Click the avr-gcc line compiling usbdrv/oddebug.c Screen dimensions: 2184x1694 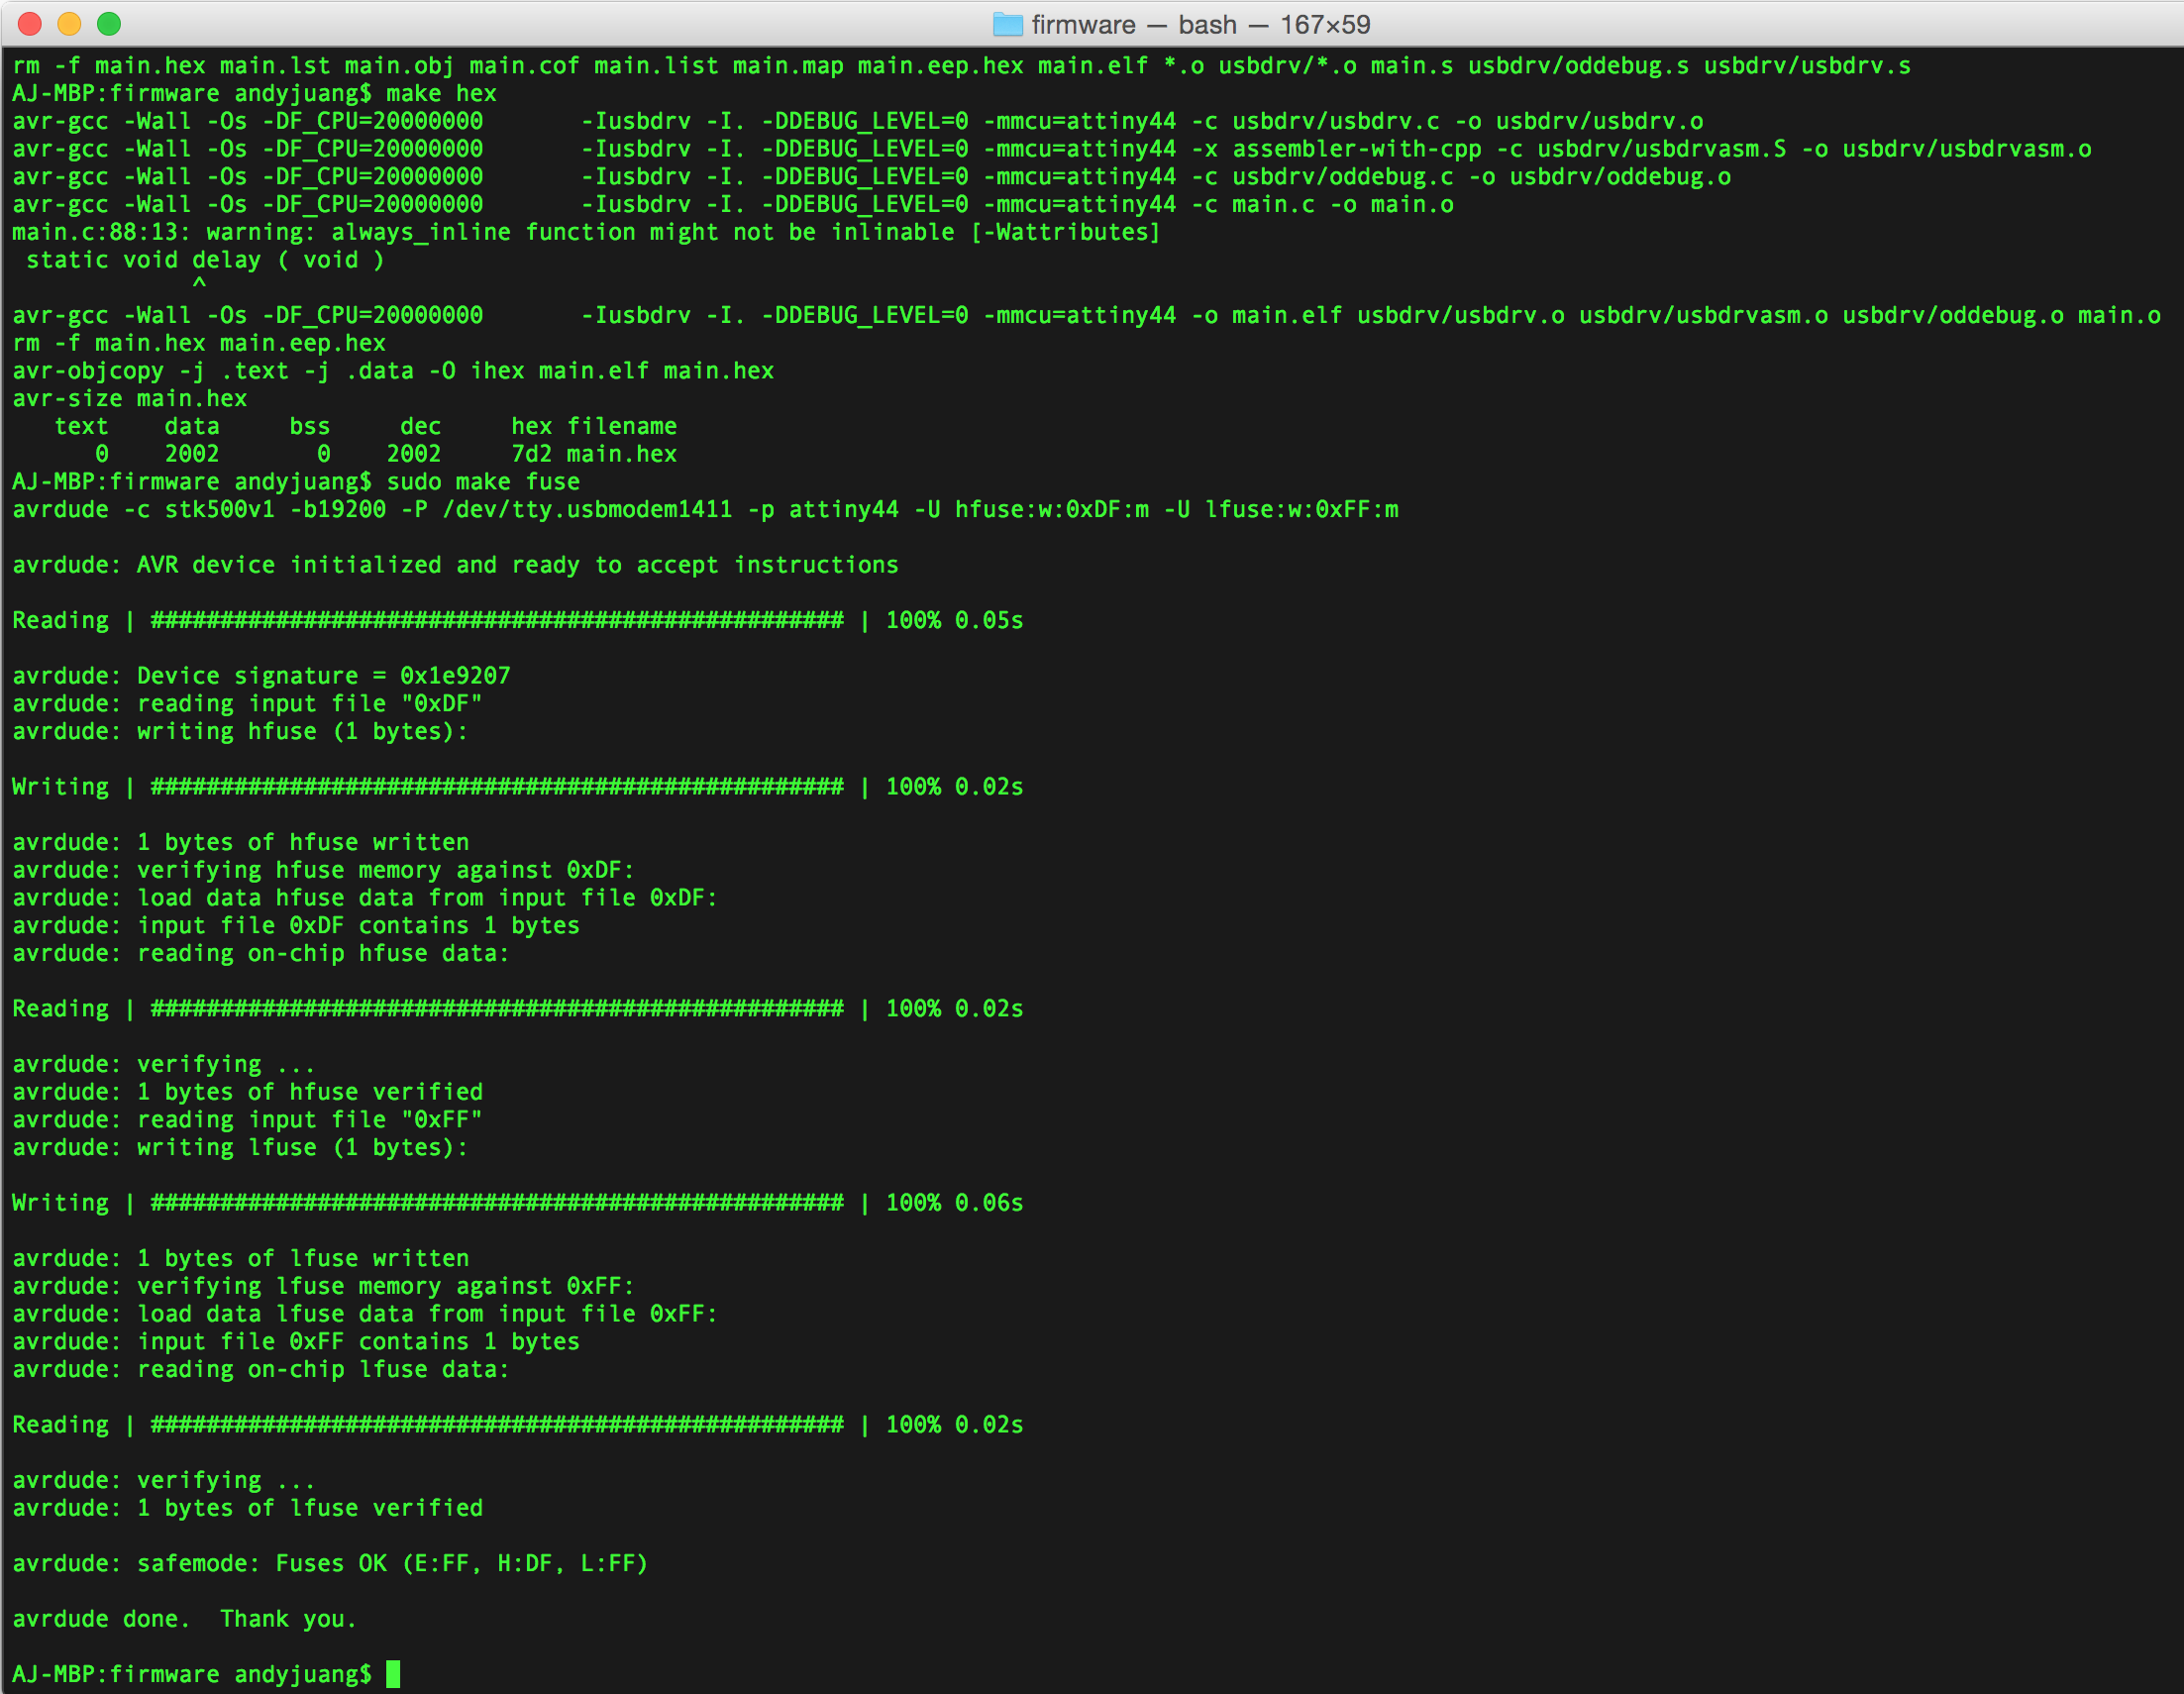[x=871, y=176]
